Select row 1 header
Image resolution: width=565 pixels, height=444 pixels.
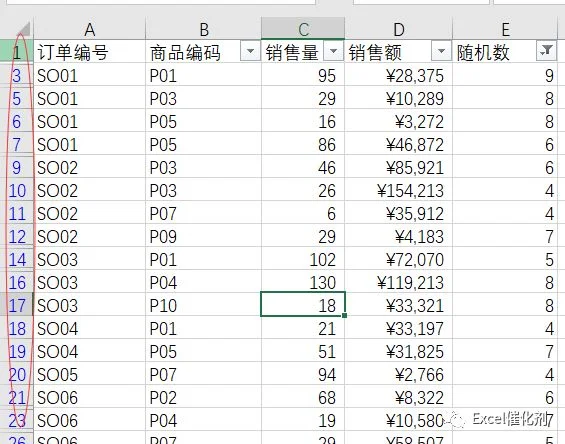coord(17,52)
